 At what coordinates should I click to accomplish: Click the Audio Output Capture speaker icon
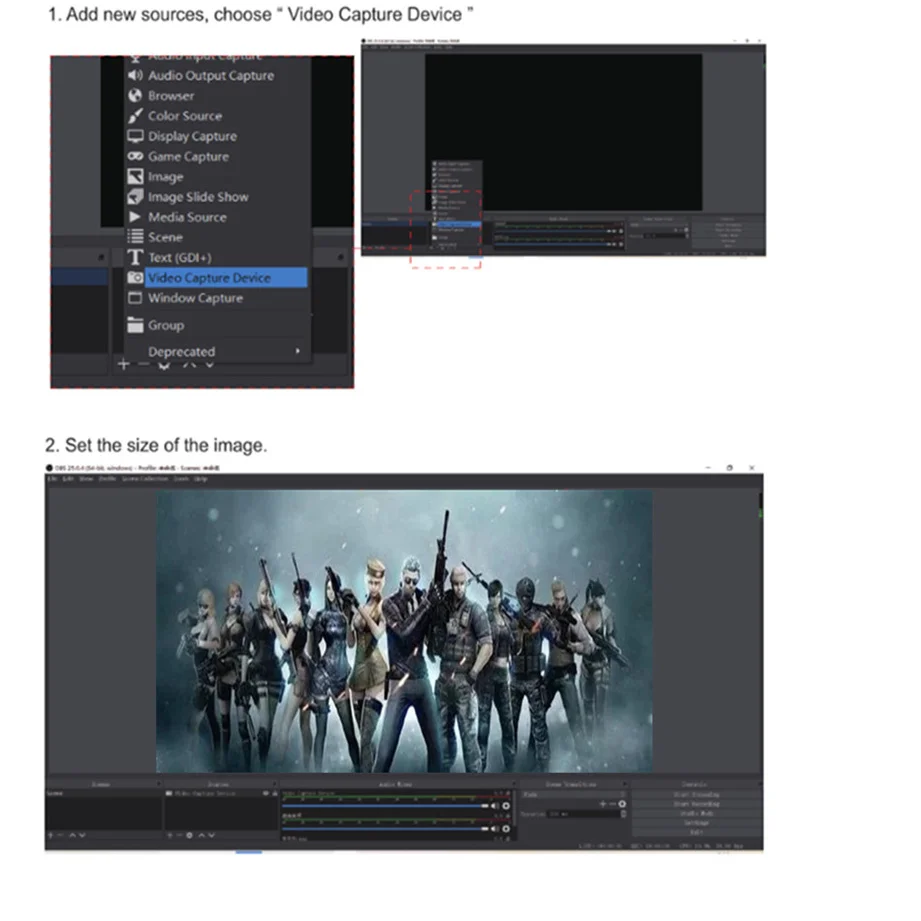[136, 75]
